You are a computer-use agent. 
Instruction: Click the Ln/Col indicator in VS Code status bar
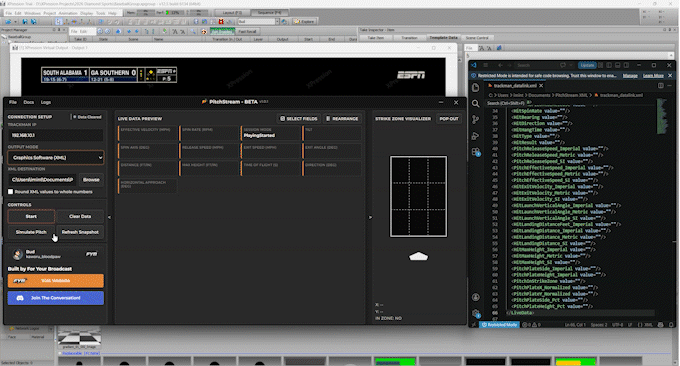(x=574, y=324)
